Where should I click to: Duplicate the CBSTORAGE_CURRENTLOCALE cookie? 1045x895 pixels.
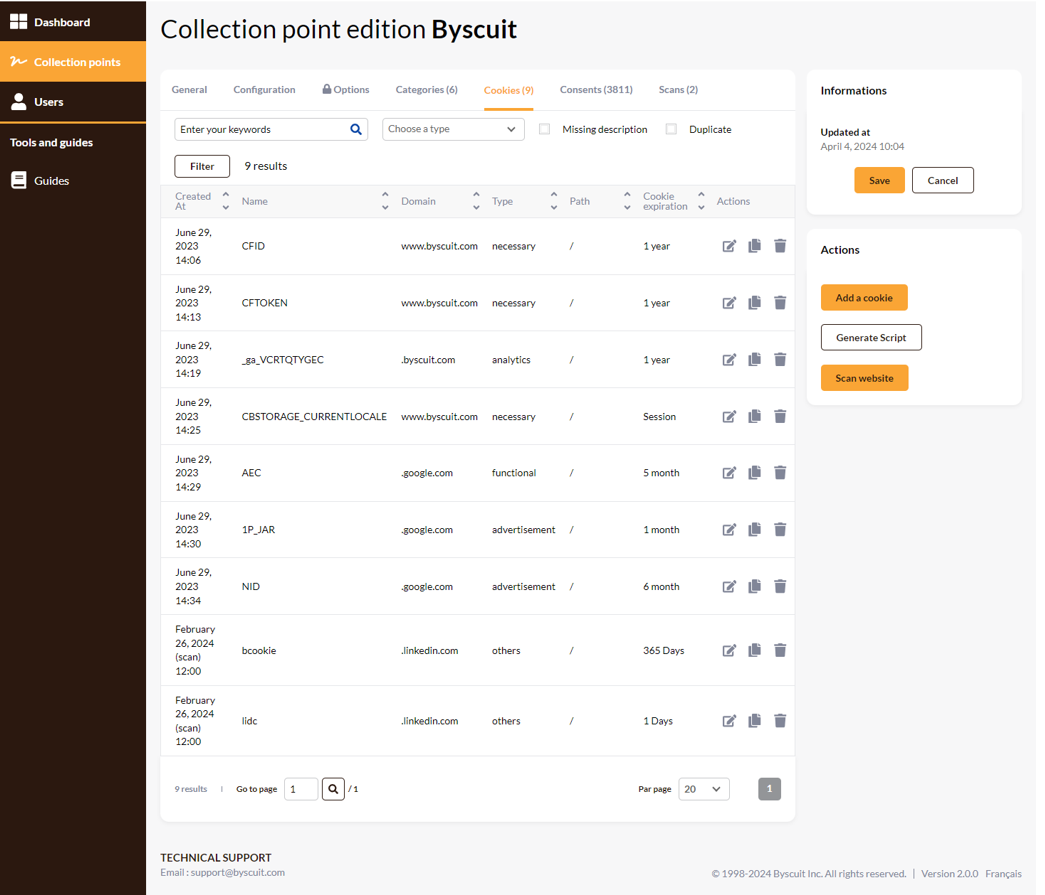[x=754, y=417]
